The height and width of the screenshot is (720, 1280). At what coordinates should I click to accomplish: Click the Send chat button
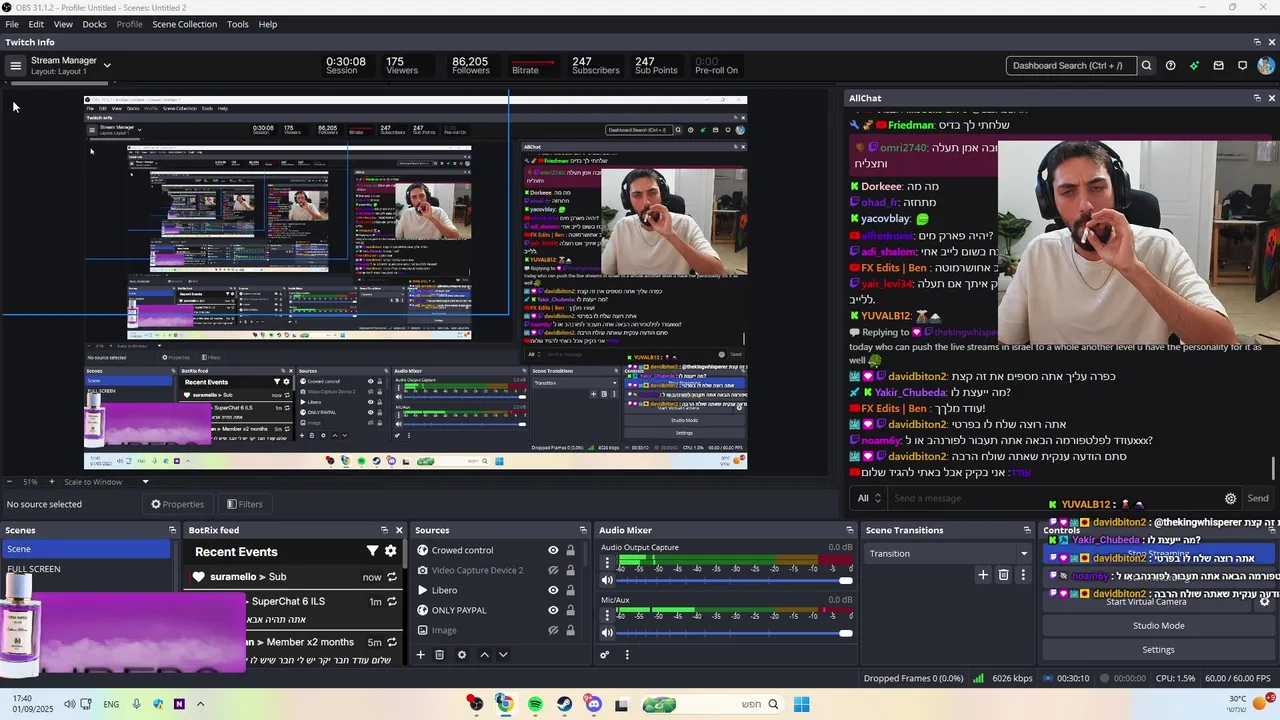(x=1258, y=498)
